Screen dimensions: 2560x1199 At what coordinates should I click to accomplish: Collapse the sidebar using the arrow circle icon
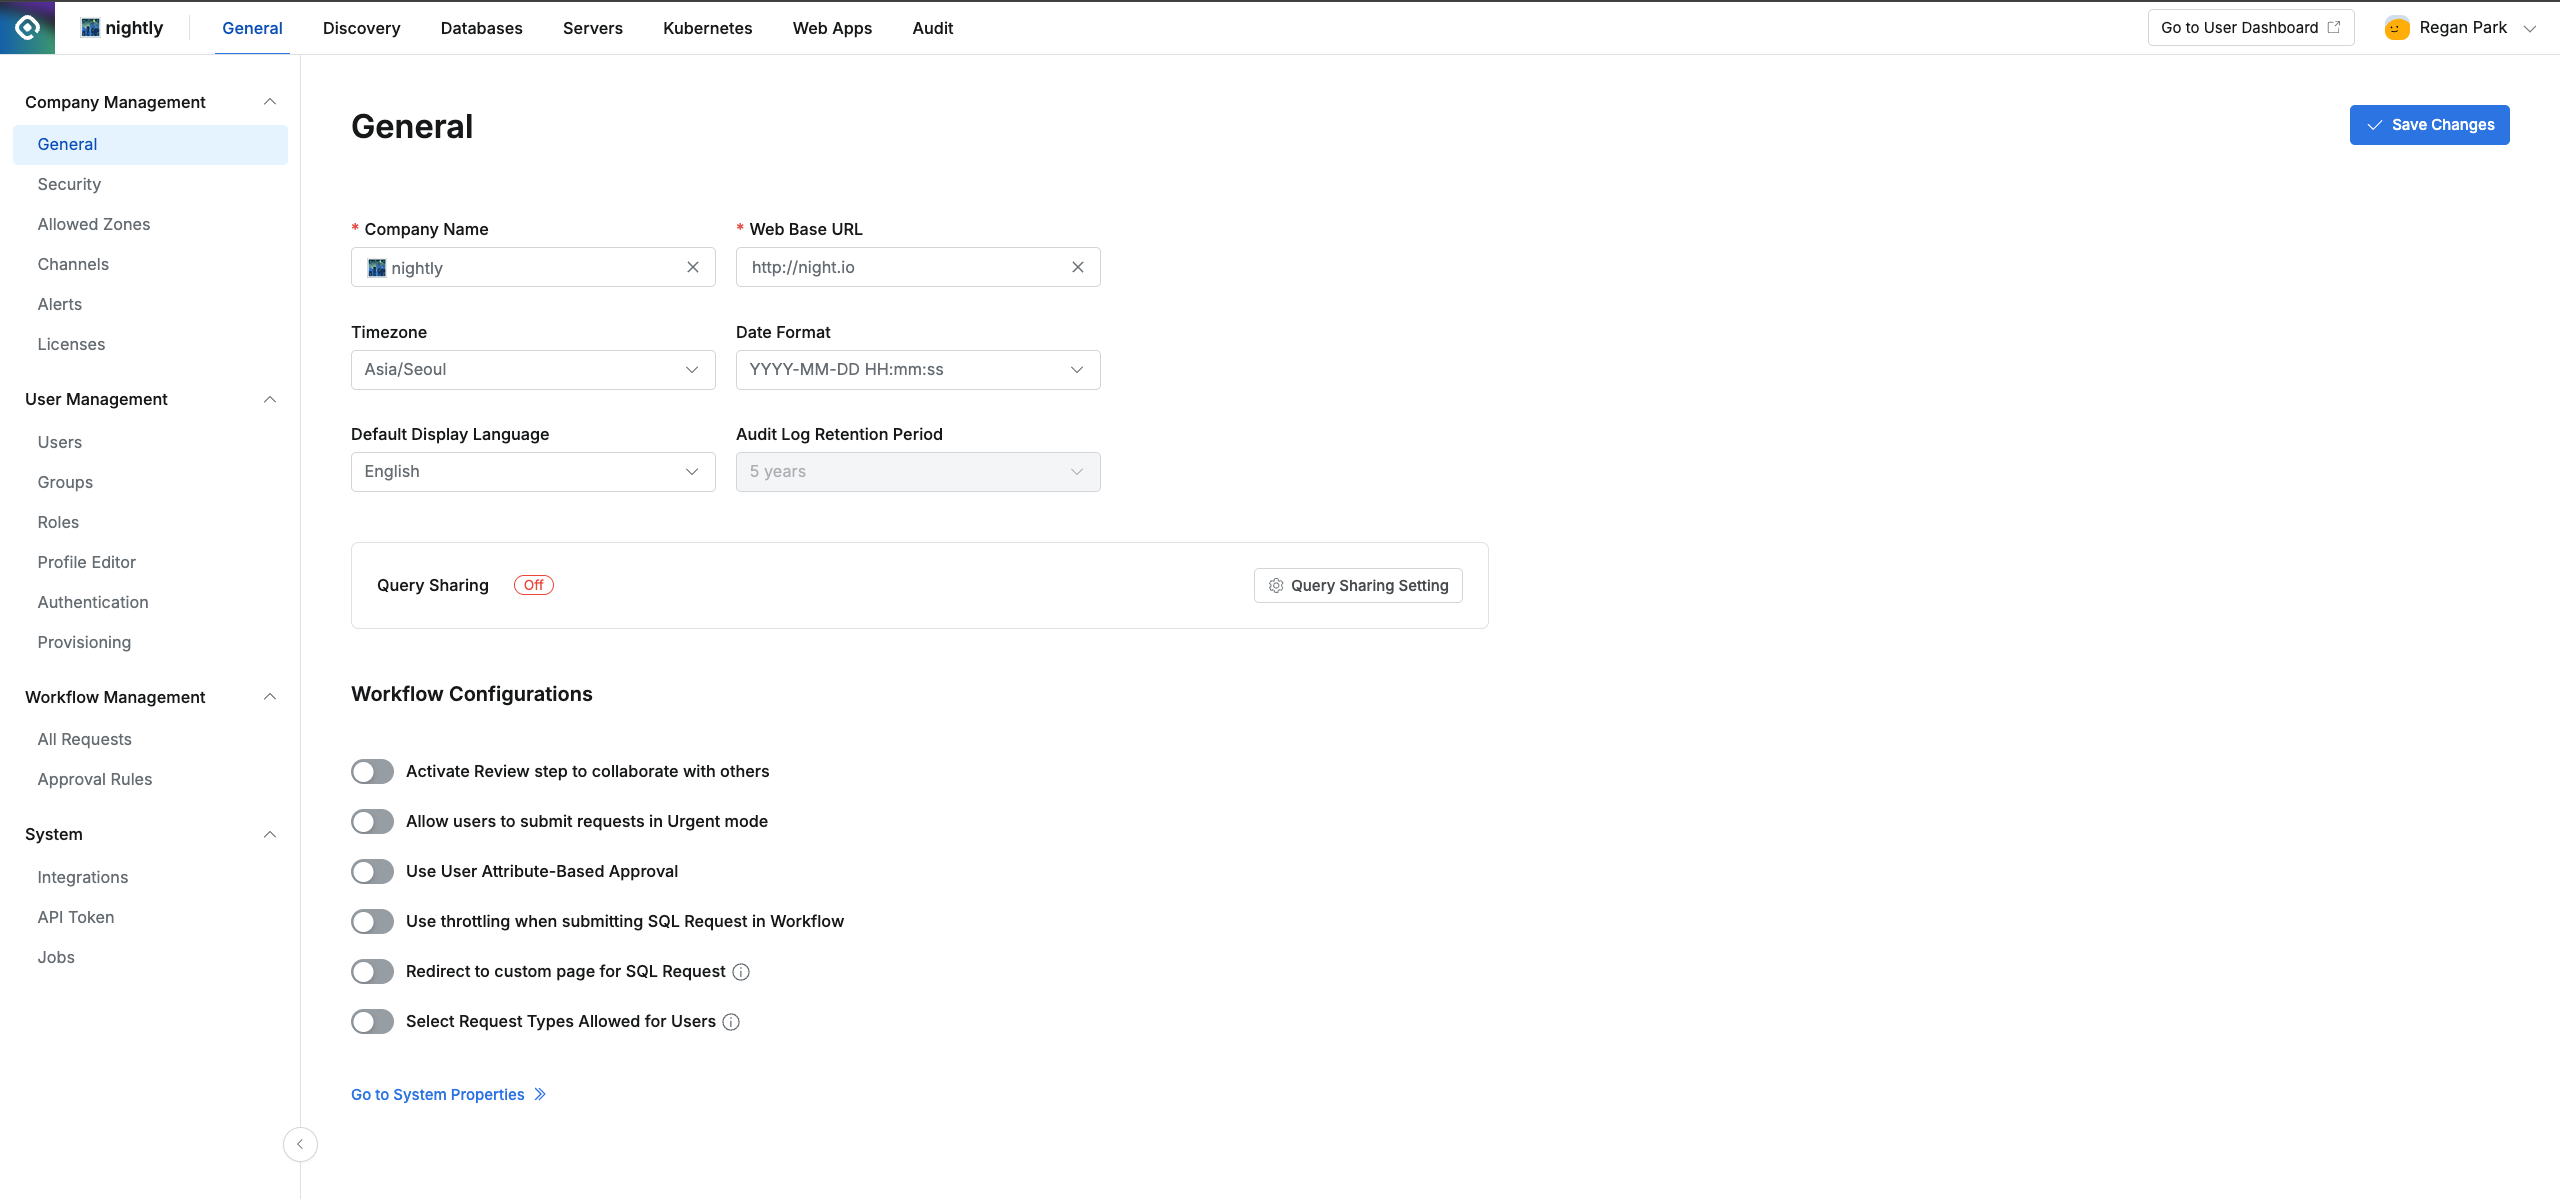[x=300, y=1144]
